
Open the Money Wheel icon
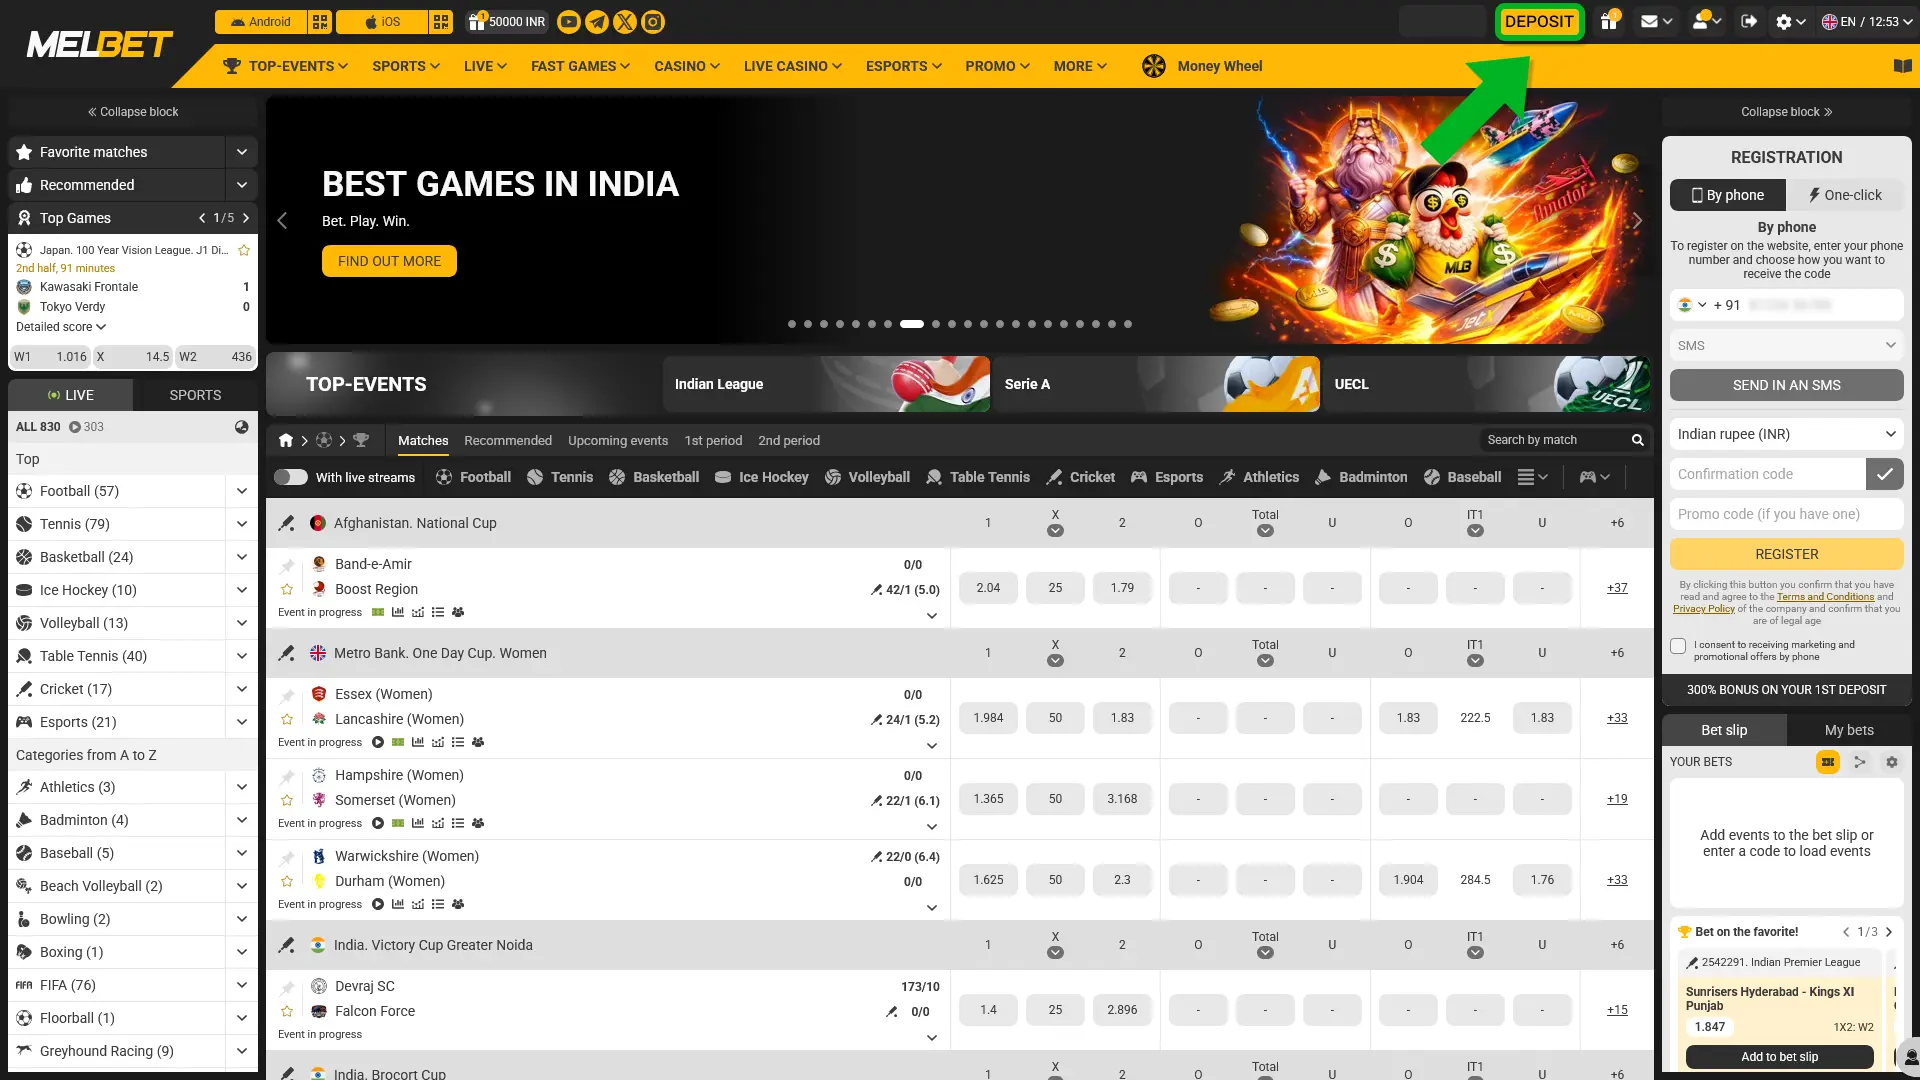1154,66
